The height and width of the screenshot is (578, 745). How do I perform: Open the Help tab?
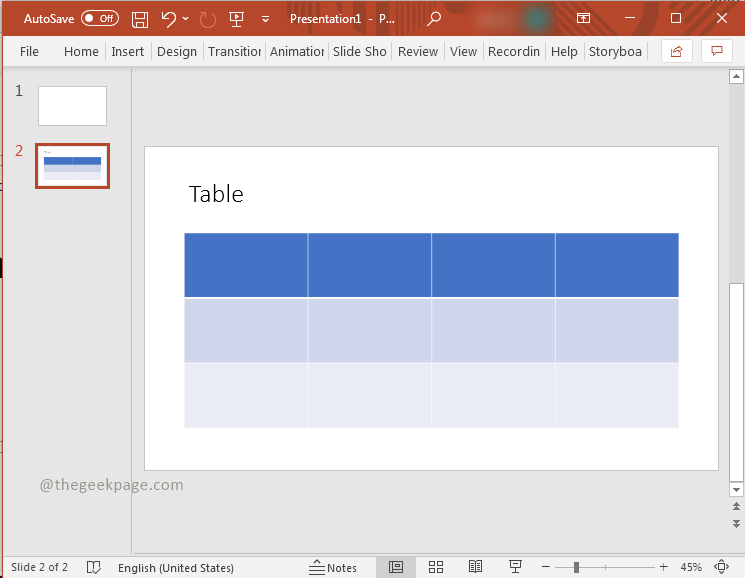tap(564, 51)
